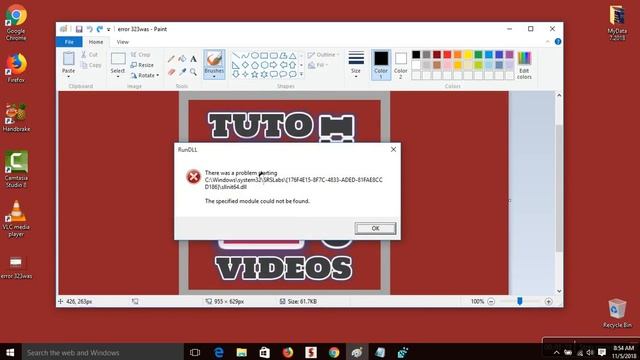The height and width of the screenshot is (360, 640).
Task: Click the Search the web and Windows box
Action: coord(102,352)
